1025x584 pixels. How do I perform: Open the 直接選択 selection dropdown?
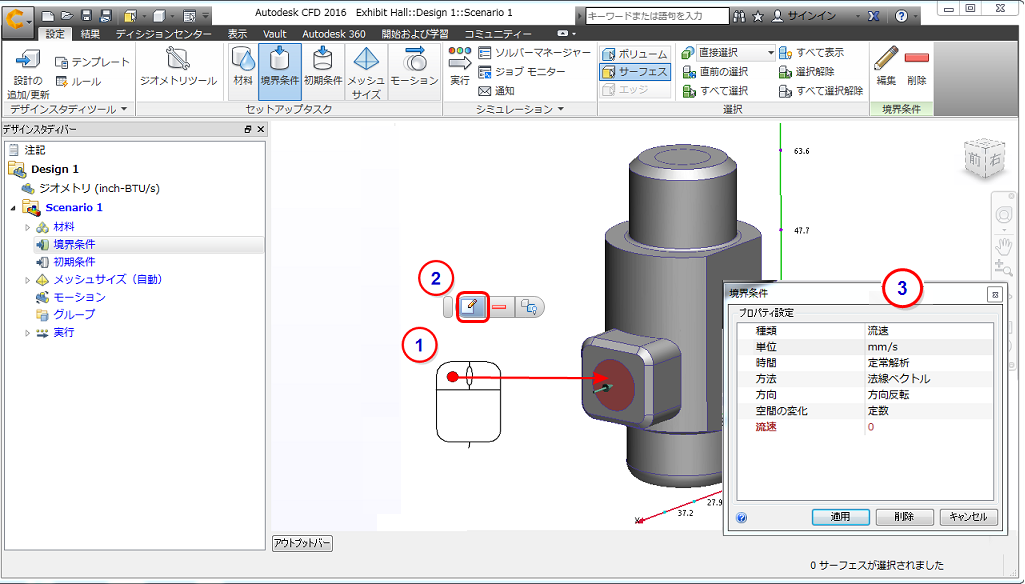pos(770,53)
